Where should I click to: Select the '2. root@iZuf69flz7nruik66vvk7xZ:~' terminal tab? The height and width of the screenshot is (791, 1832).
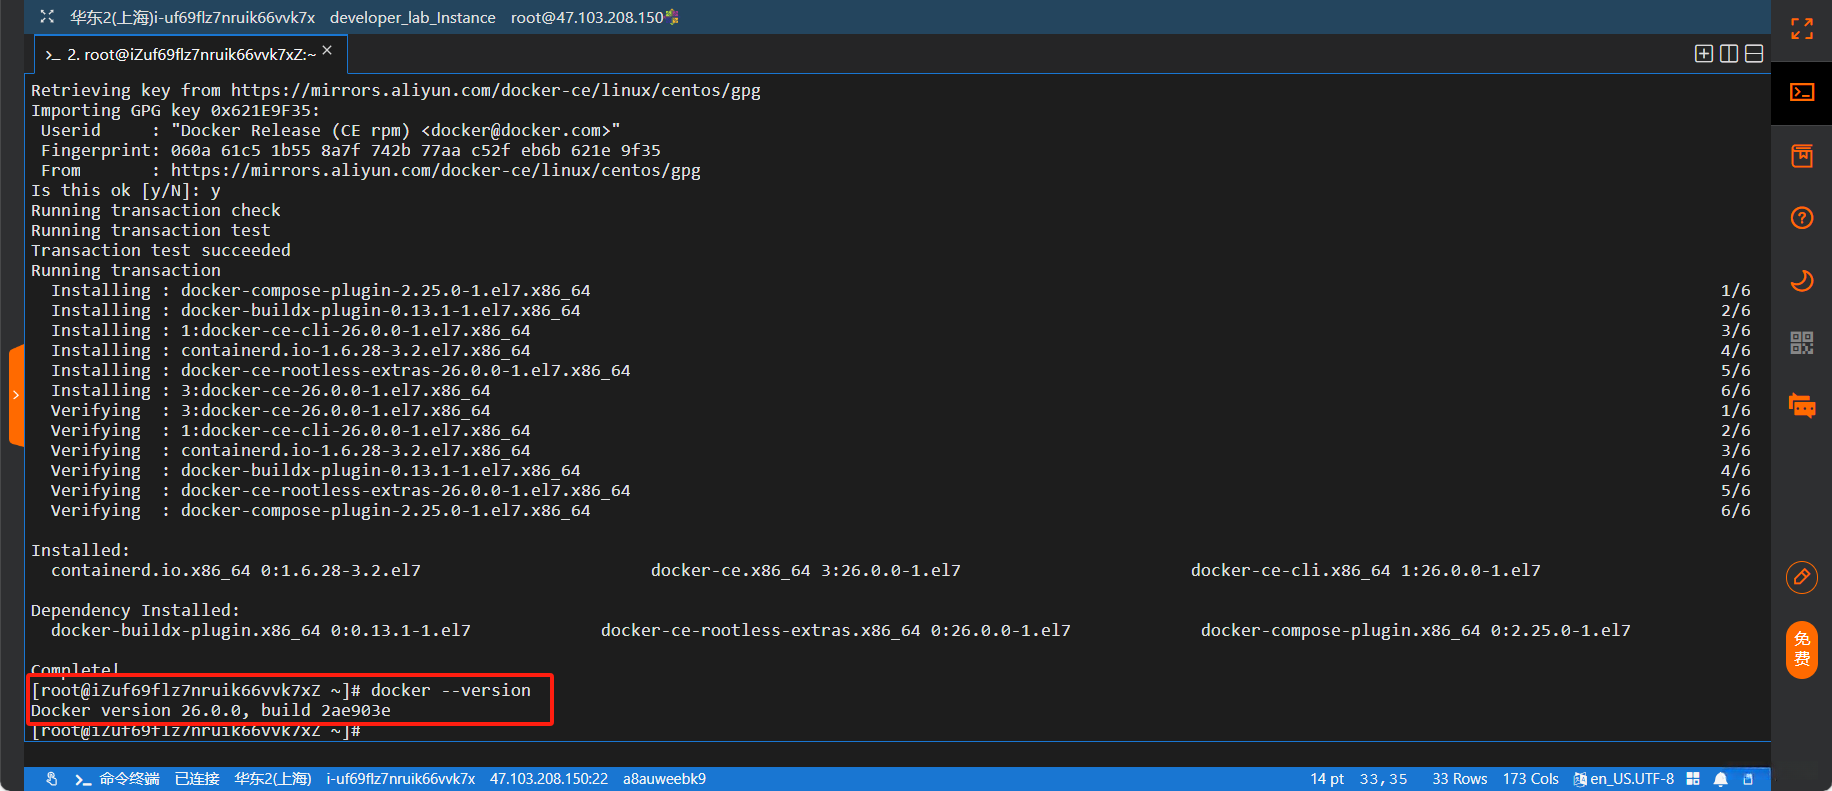pyautogui.click(x=189, y=54)
